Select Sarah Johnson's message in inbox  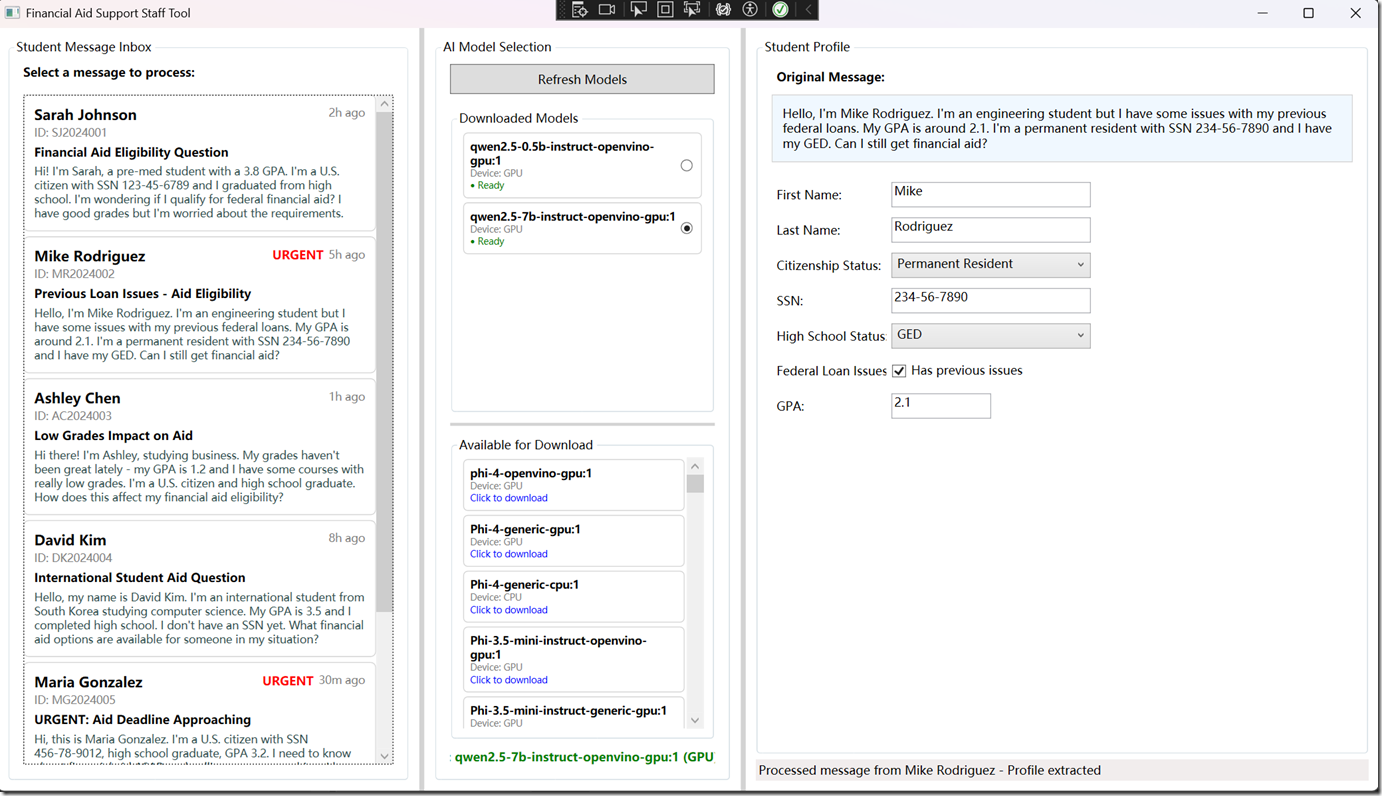[x=200, y=163]
